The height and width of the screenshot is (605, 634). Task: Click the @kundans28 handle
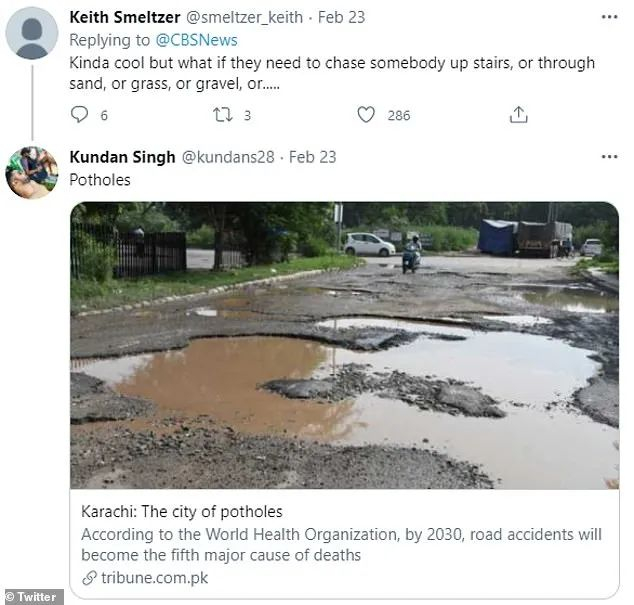pyautogui.click(x=227, y=157)
